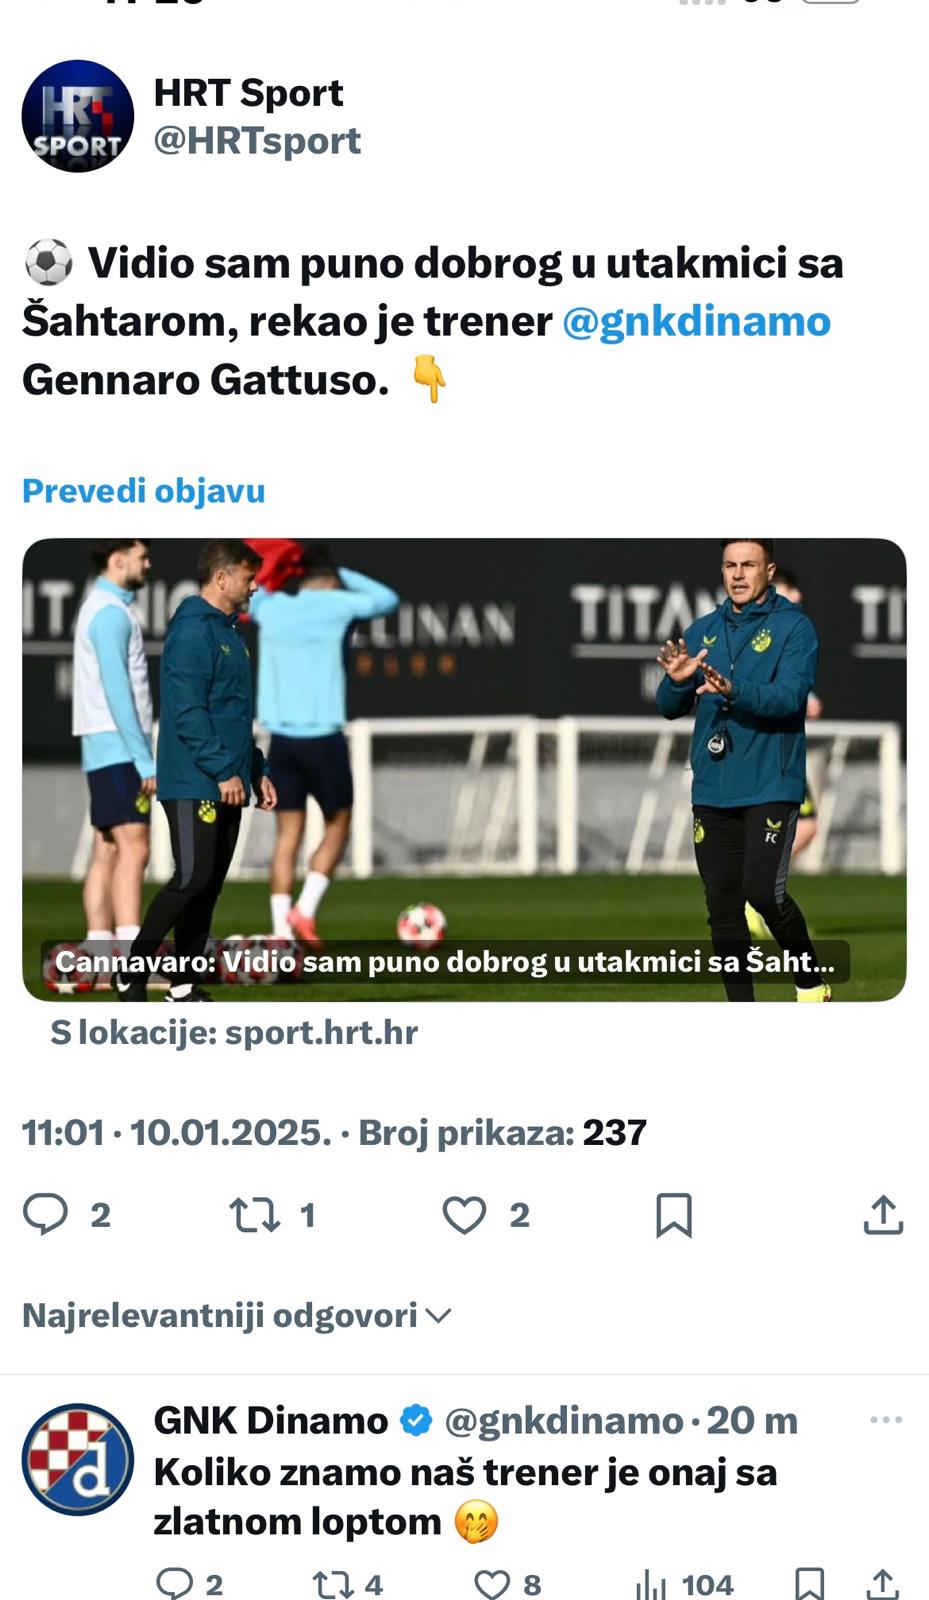
Task: Bookmark the HRT Sport post
Action: pos(674,1216)
